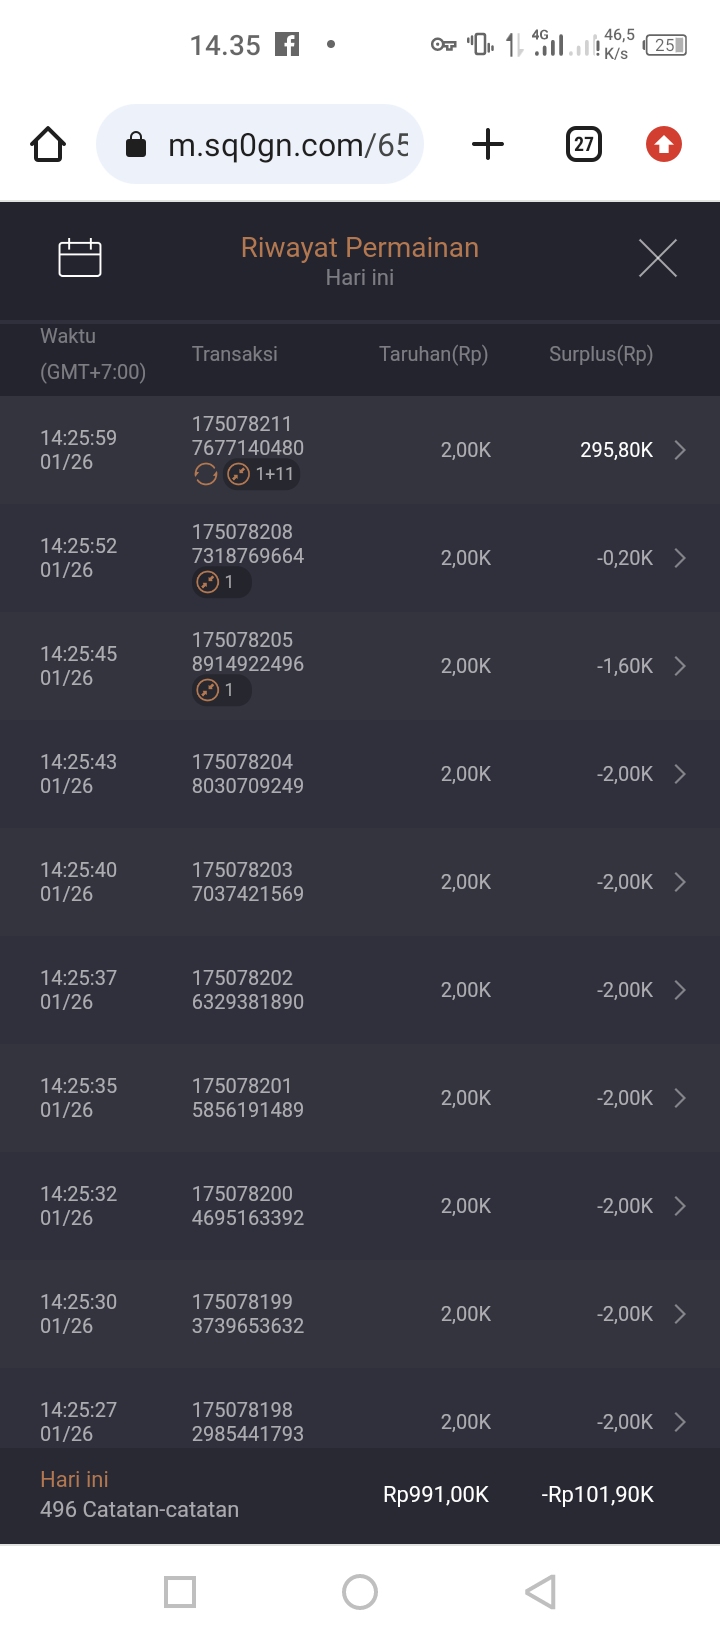
Task: Close the Riwayat Permainan panel
Action: tap(658, 258)
